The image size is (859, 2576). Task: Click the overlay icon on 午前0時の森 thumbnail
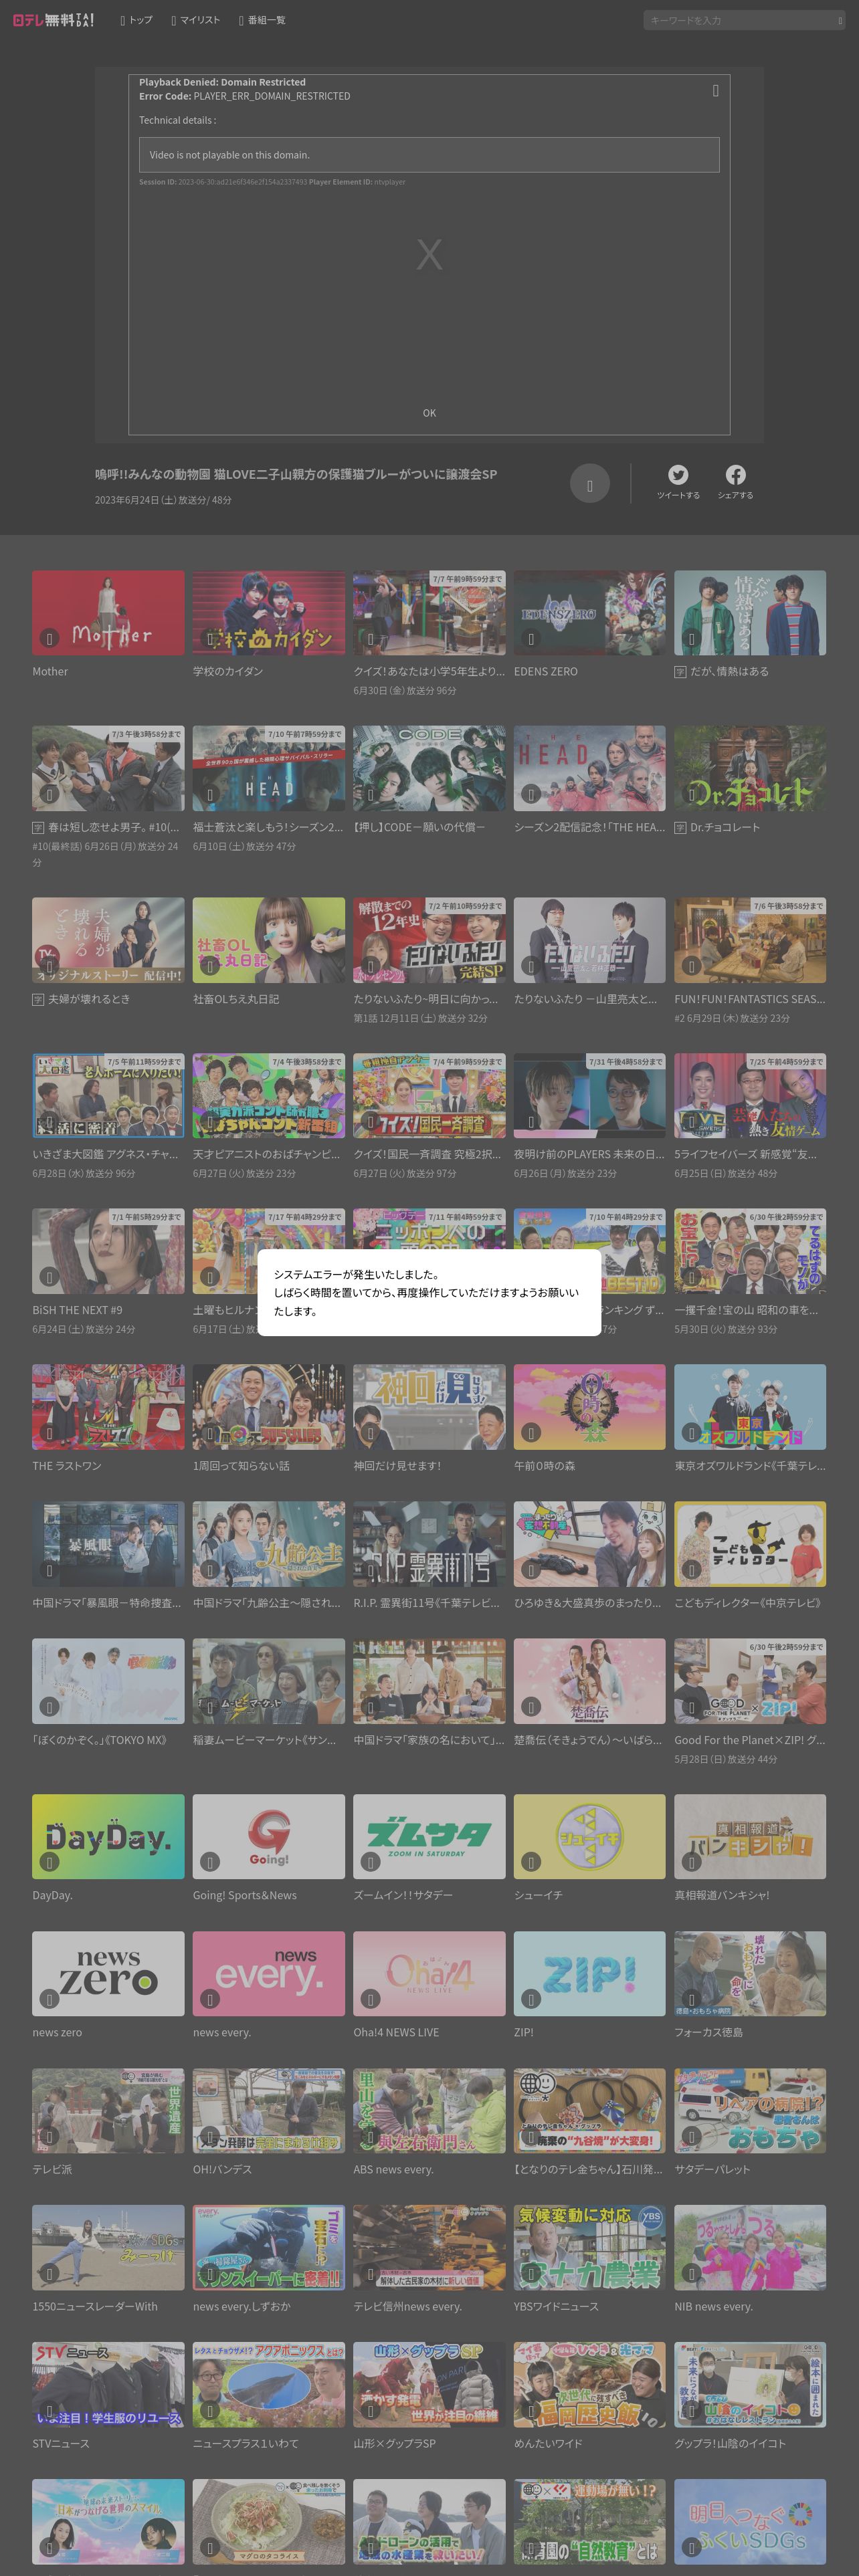(x=531, y=1433)
